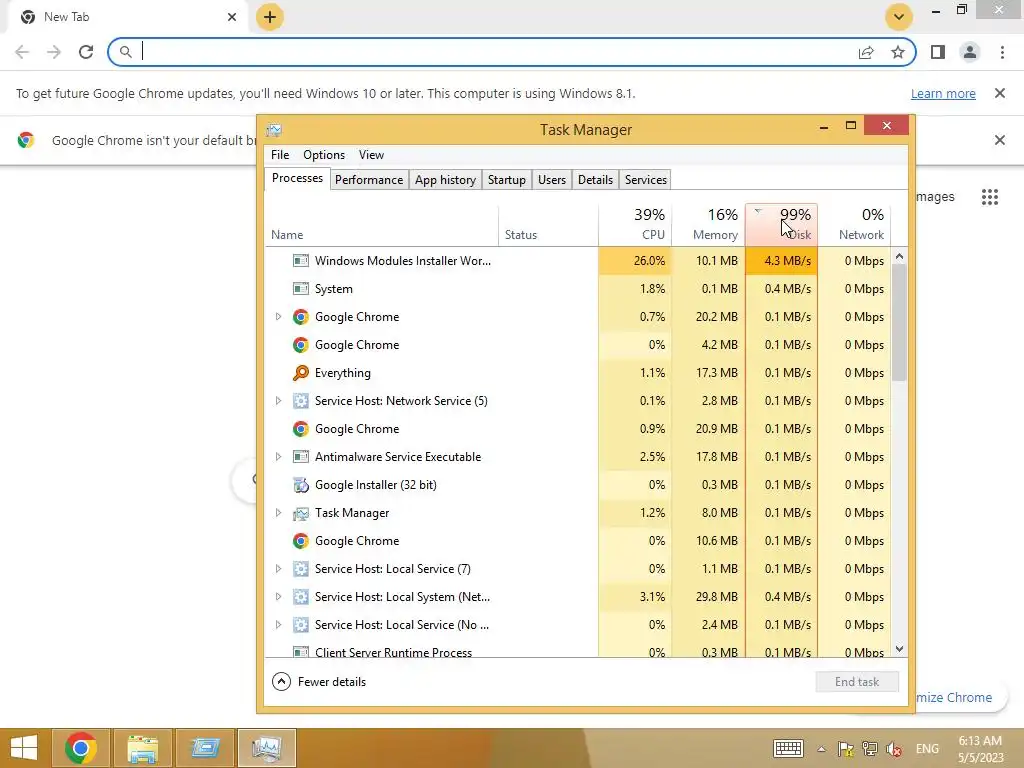Expand Service Host: Local Service (7)
The width and height of the screenshot is (1024, 768).
[x=278, y=569]
